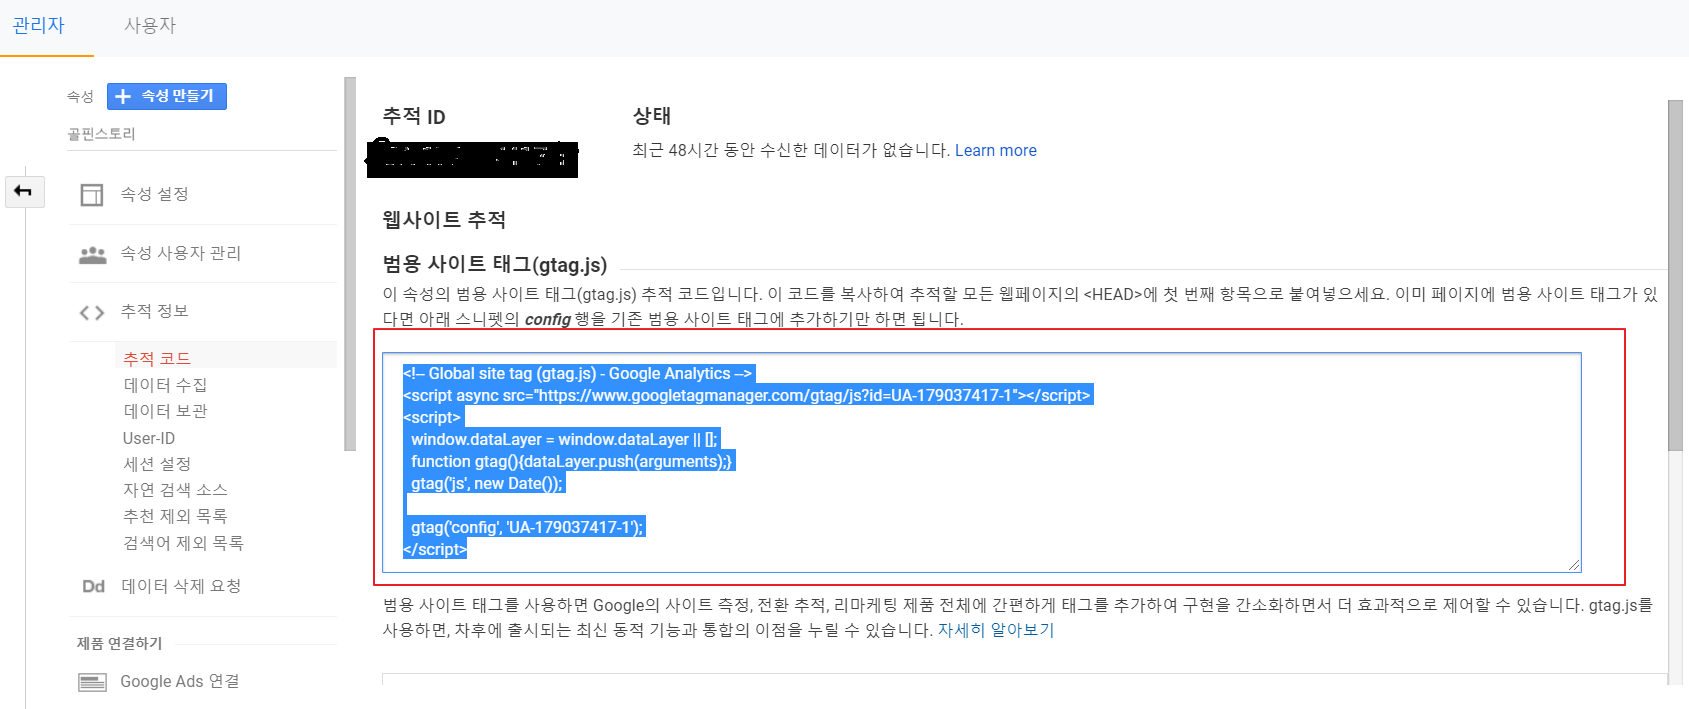
Task: Click the property settings window icon
Action: pos(92,194)
